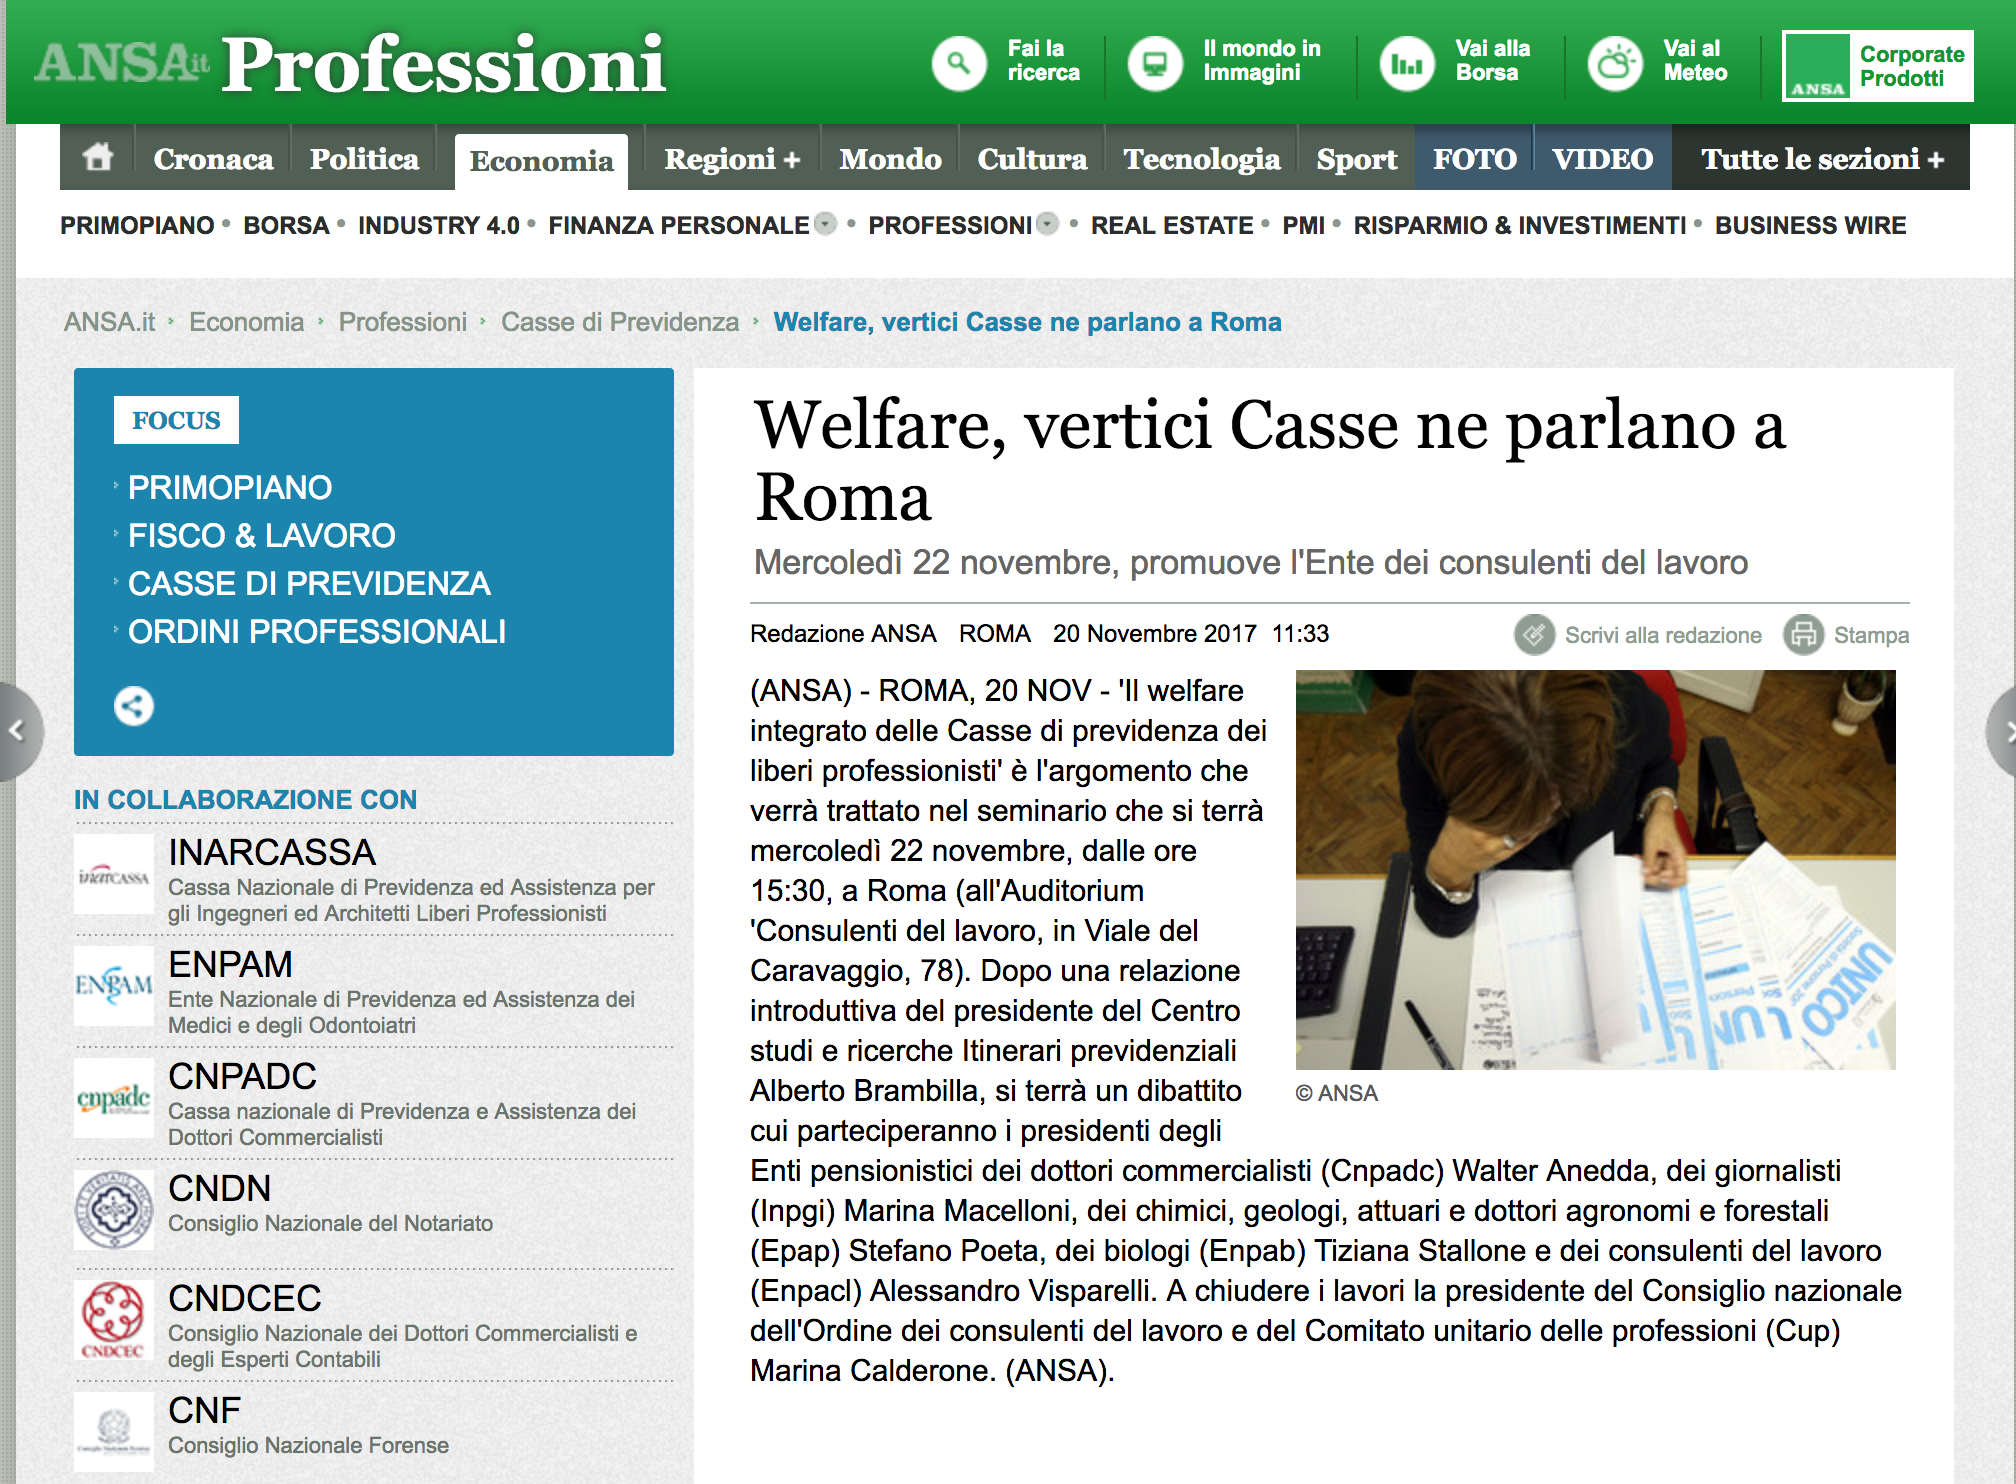
Task: Open REAL ESTATE subsection
Action: [x=1172, y=225]
